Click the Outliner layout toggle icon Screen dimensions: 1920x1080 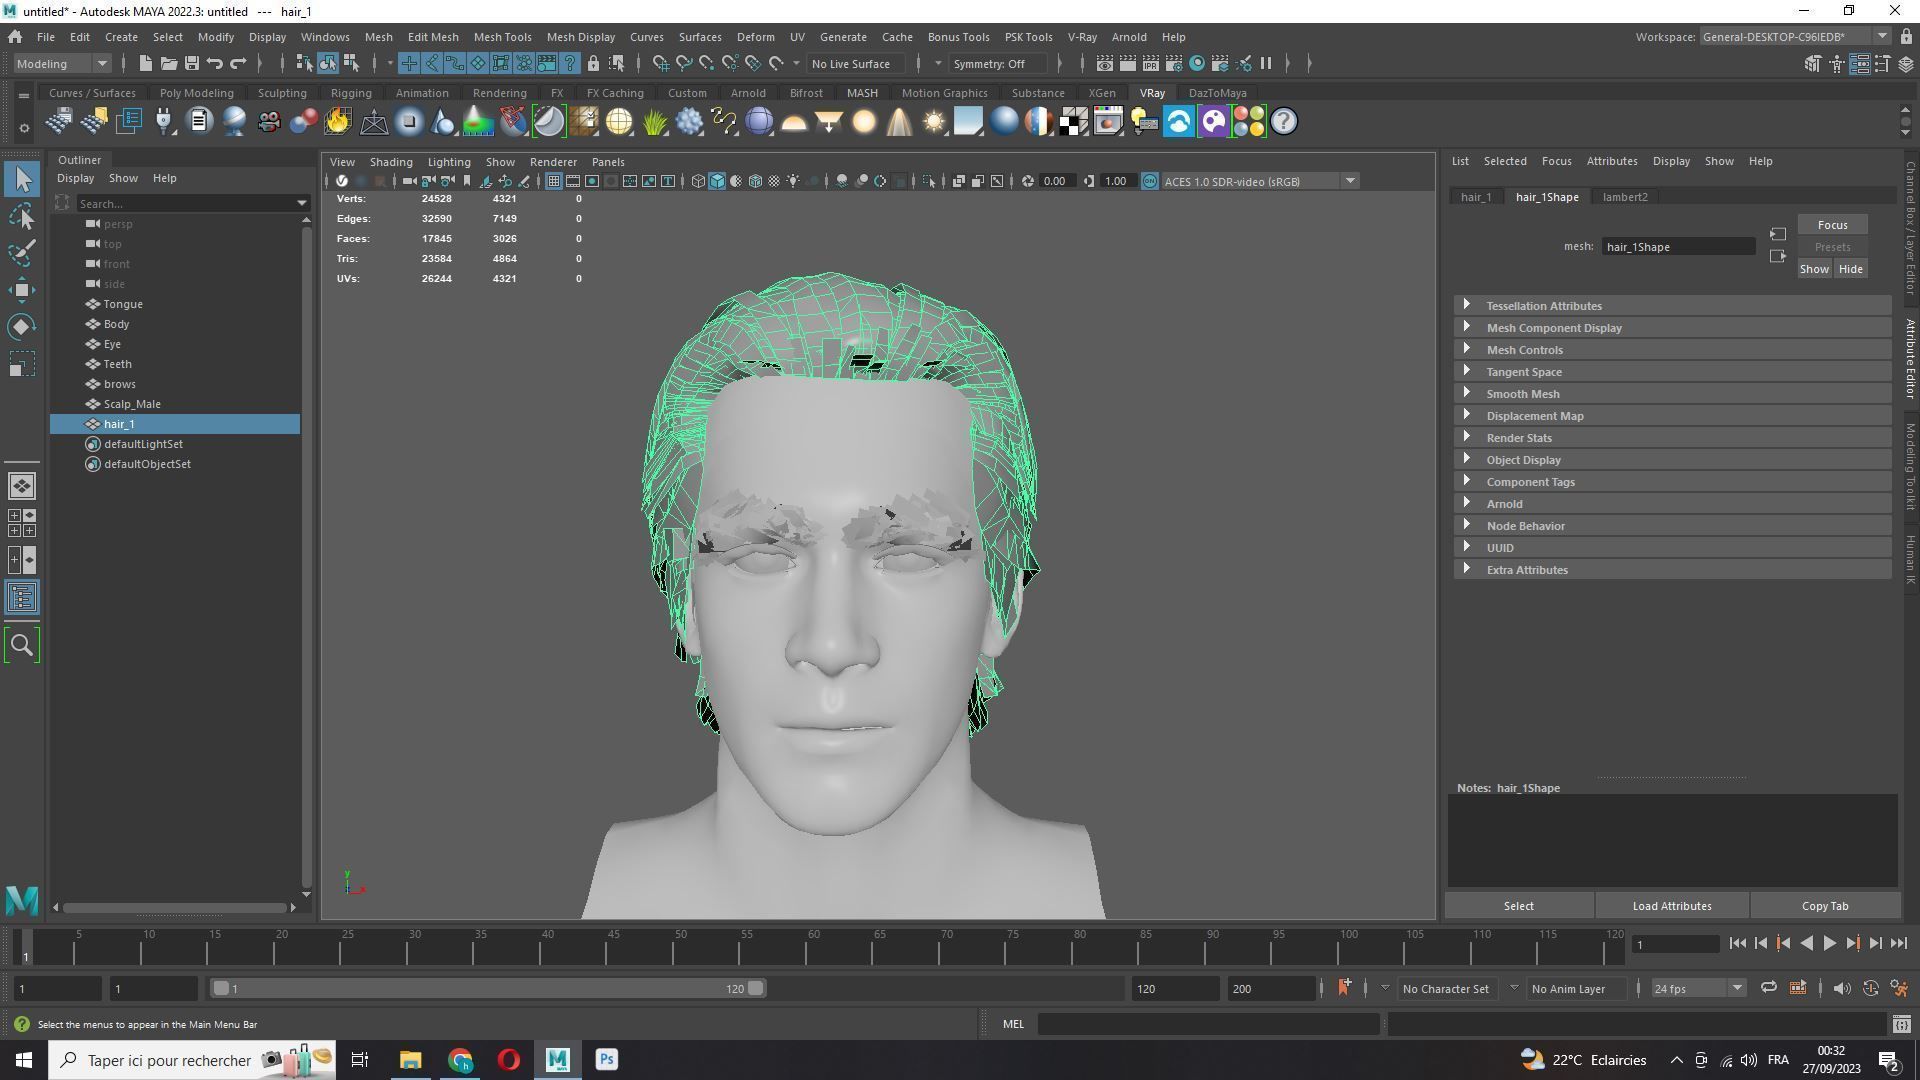pyautogui.click(x=22, y=598)
